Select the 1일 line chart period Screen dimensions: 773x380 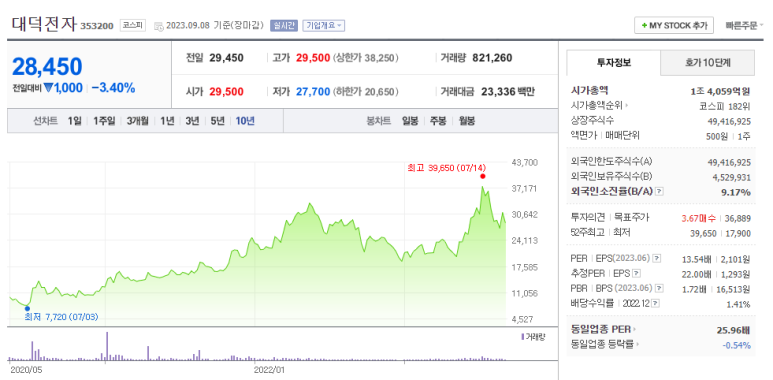(73, 121)
